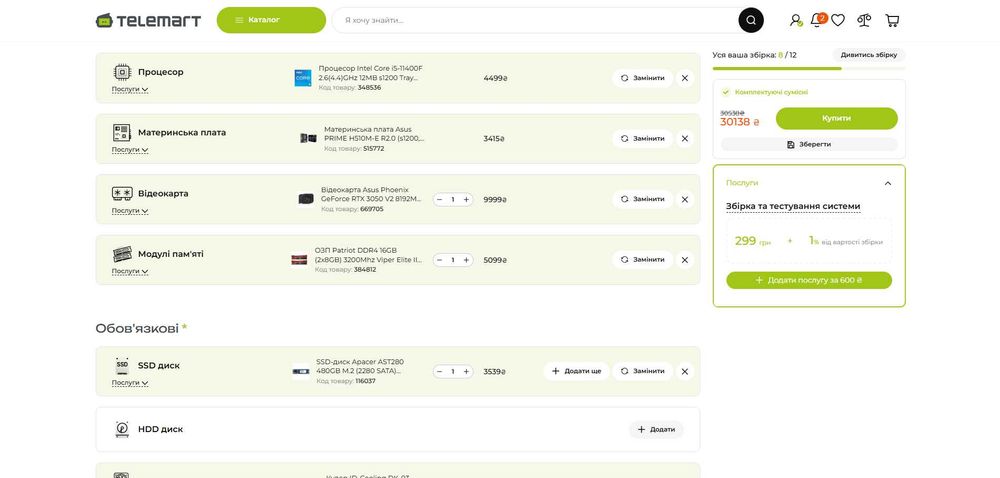
Task: Click the build progress bar 8/12
Action: 809,68
